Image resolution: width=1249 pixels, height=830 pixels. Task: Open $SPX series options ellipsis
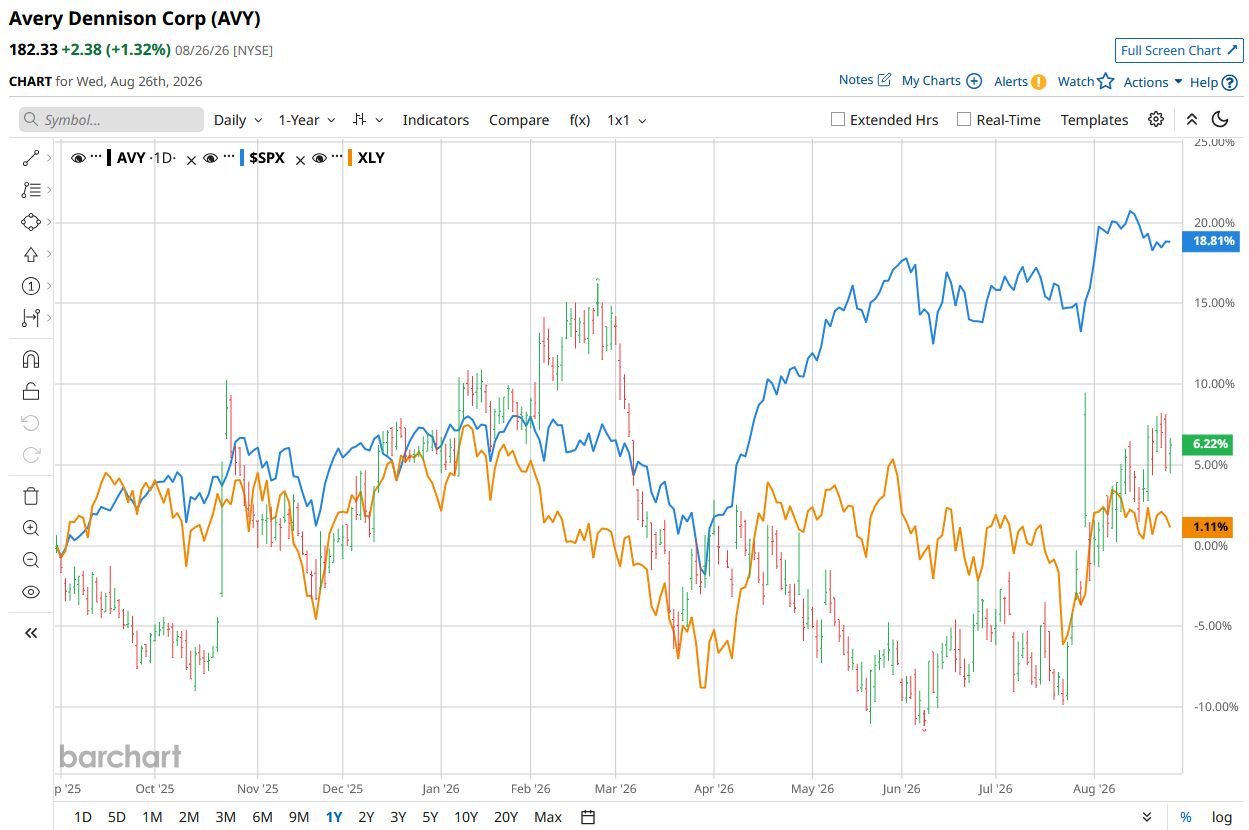(228, 158)
